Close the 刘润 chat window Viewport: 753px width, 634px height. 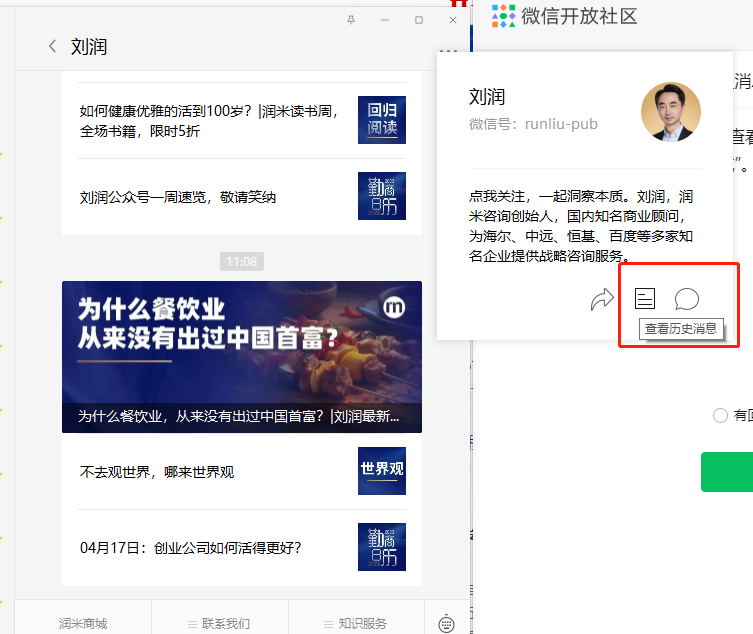(x=453, y=20)
